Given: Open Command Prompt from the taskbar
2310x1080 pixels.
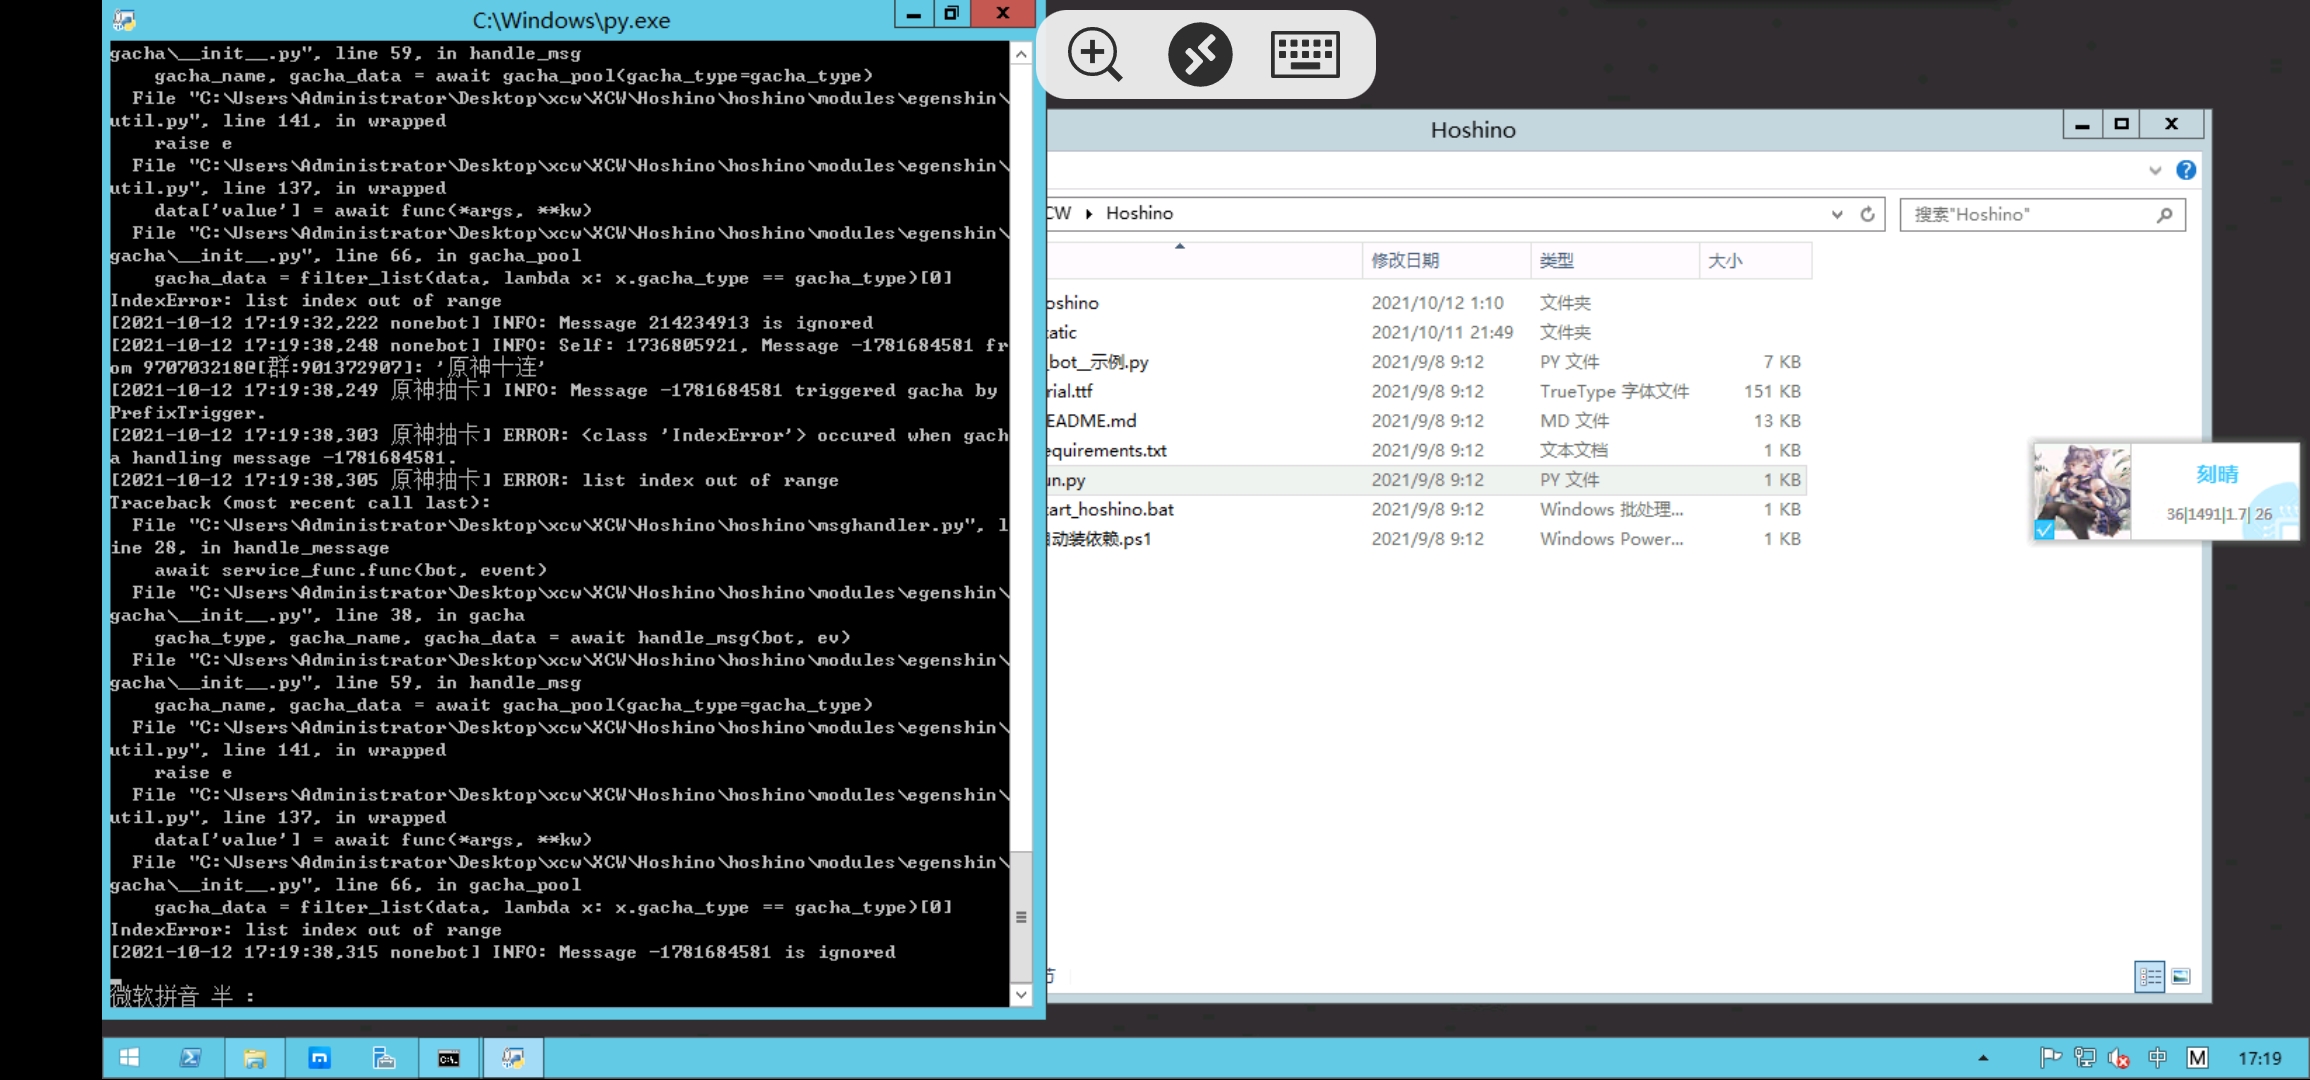Looking at the screenshot, I should click(449, 1057).
